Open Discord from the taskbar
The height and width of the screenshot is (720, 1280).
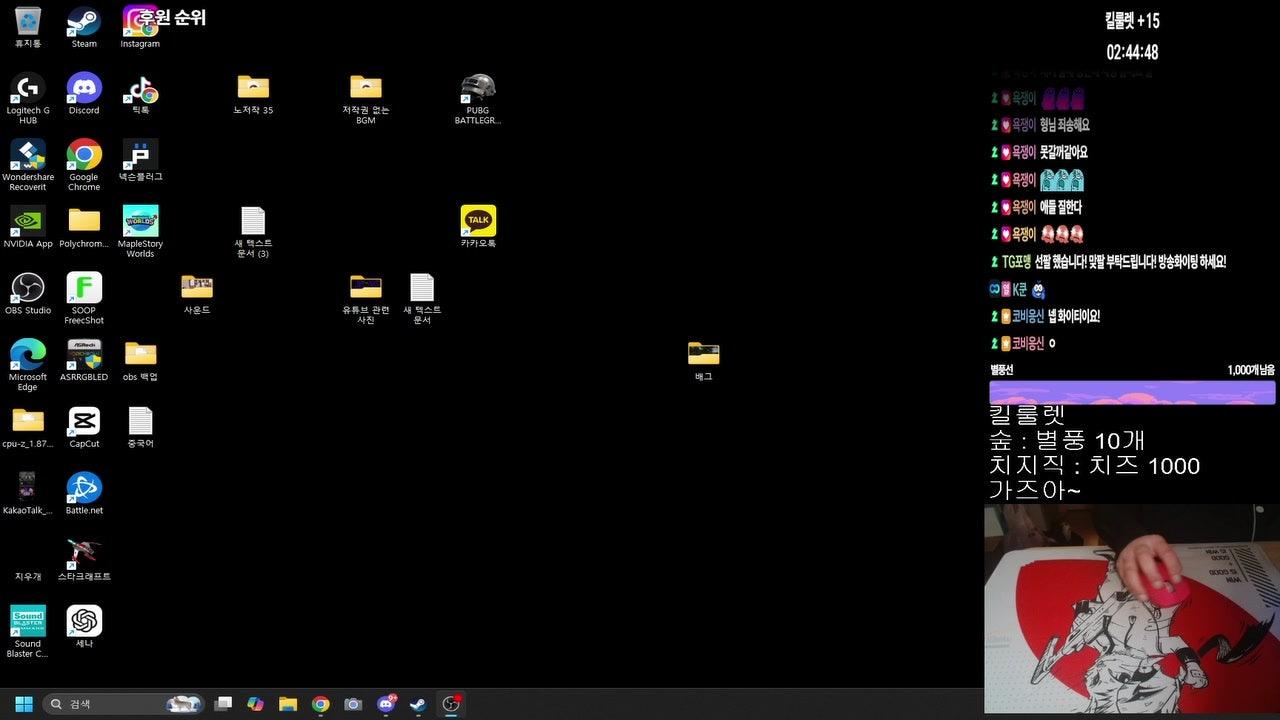point(386,704)
